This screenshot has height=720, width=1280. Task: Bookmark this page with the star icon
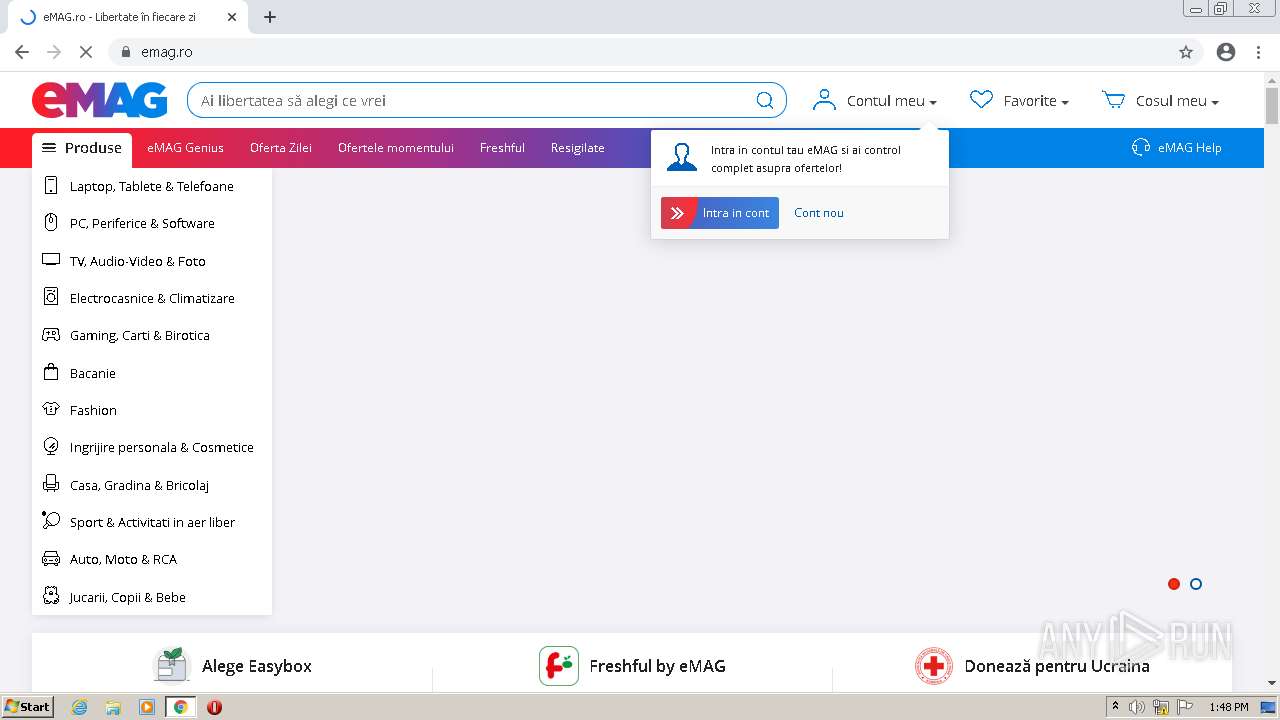(x=1186, y=52)
